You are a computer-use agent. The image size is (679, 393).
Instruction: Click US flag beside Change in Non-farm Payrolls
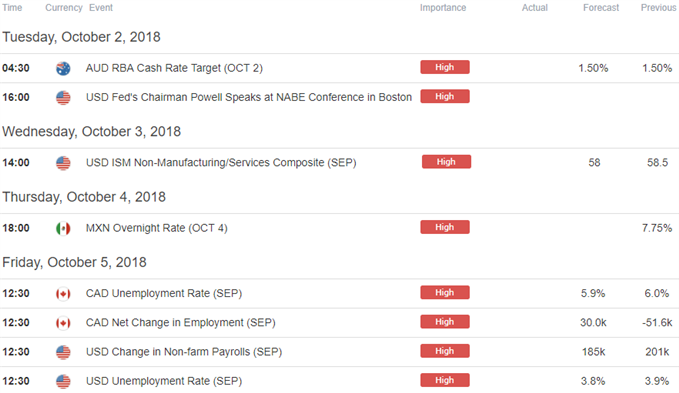click(63, 352)
